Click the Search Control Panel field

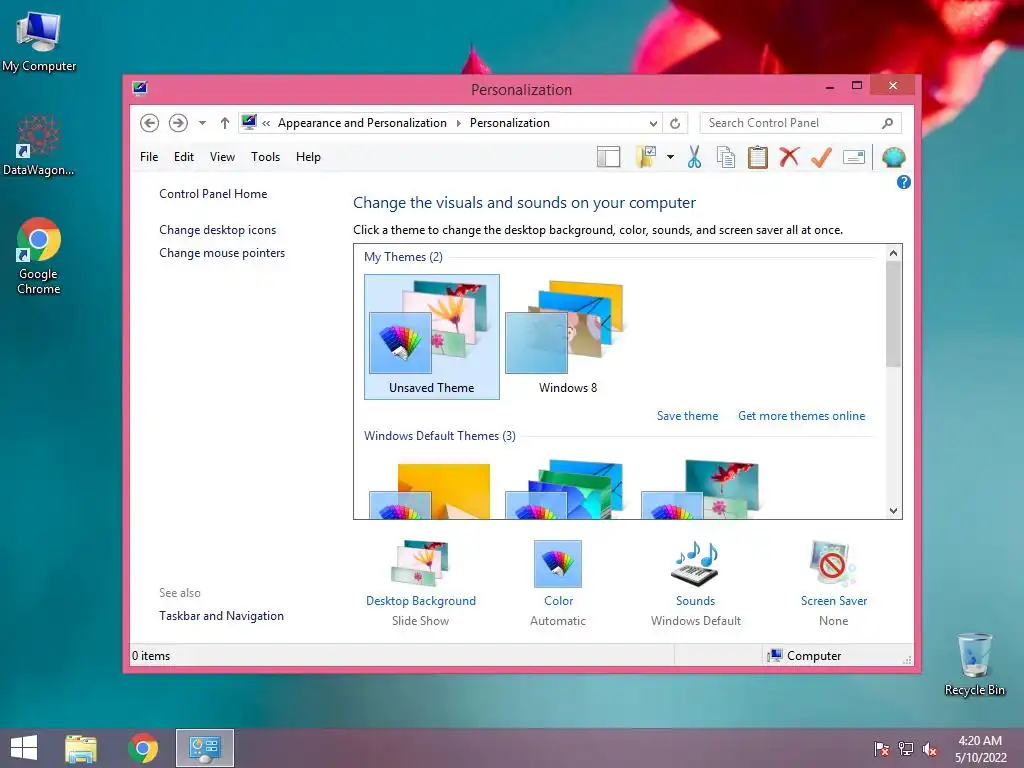coord(801,123)
